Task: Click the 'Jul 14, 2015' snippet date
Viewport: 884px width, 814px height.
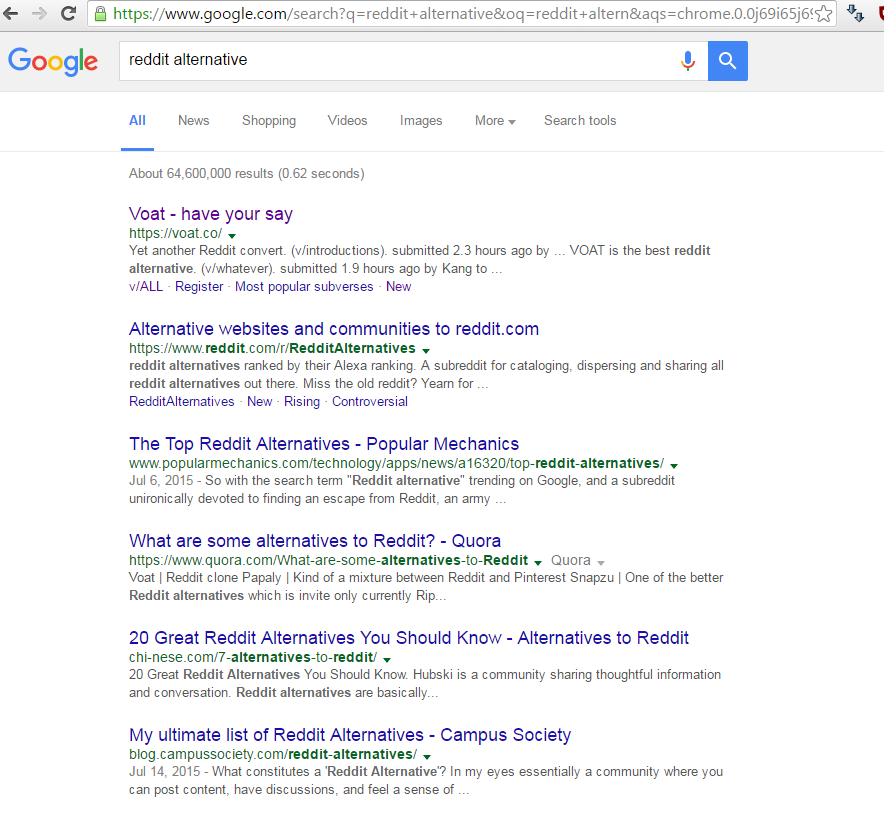Action: (x=165, y=771)
